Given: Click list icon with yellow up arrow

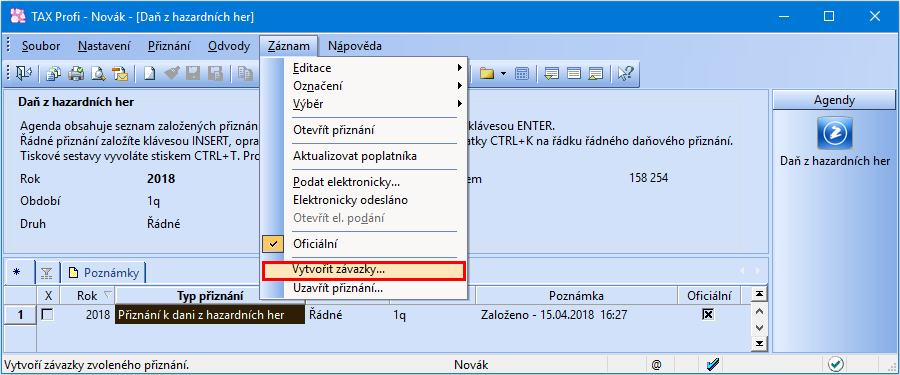Looking at the screenshot, I should pos(596,74).
